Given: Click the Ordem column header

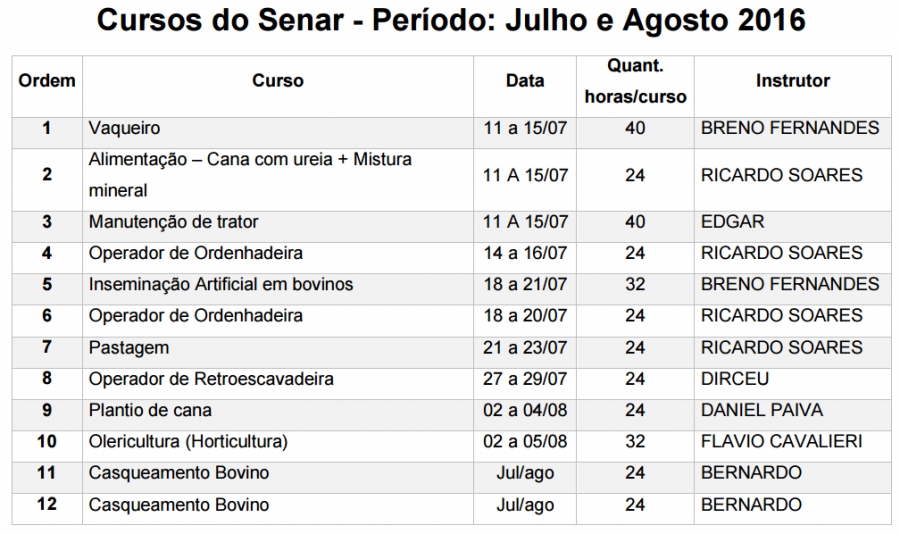Looking at the screenshot, I should [x=47, y=80].
